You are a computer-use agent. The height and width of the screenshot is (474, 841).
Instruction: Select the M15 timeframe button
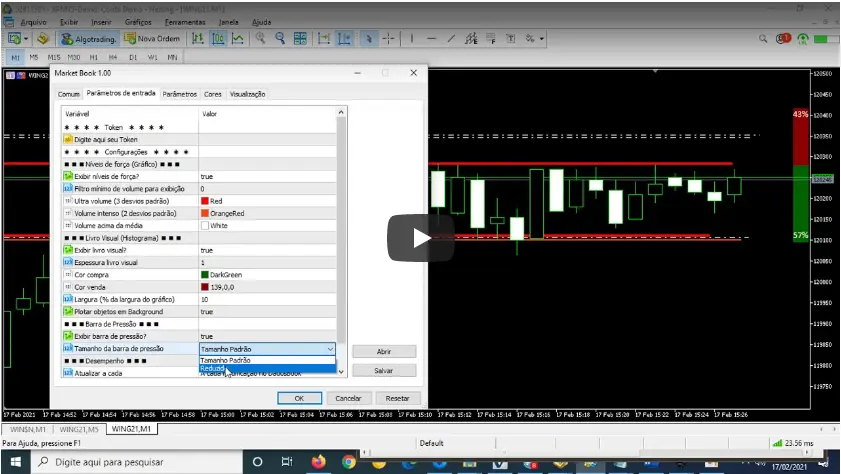[54, 58]
